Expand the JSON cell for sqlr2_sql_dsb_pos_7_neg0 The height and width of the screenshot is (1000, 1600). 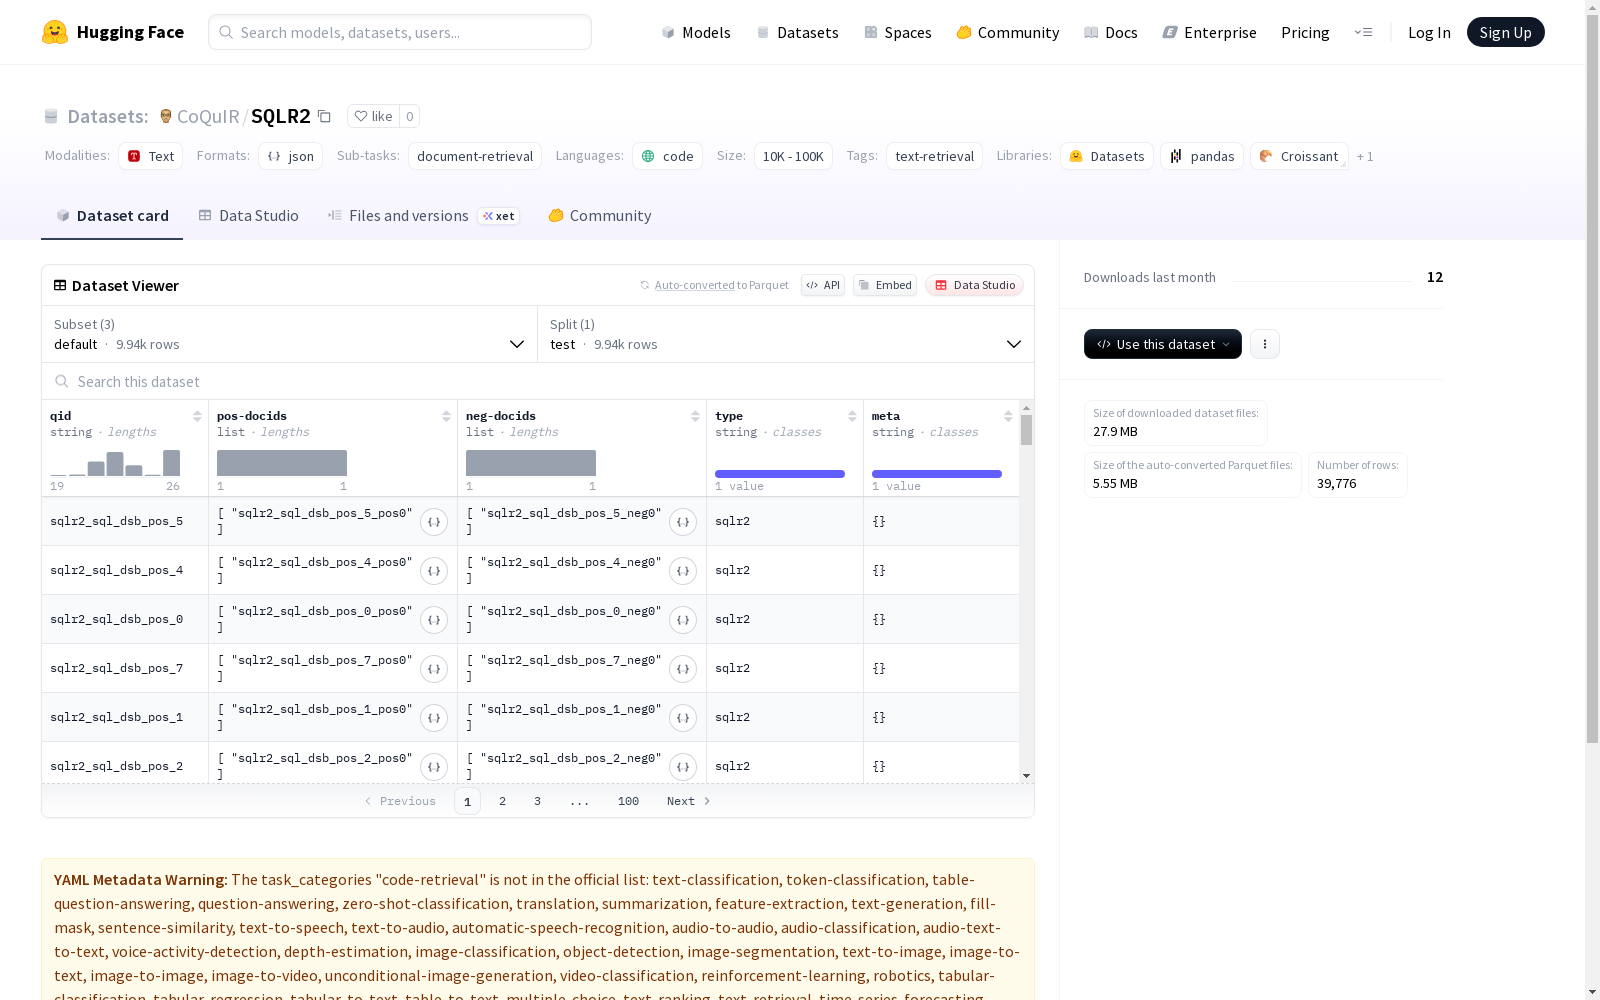tap(683, 669)
